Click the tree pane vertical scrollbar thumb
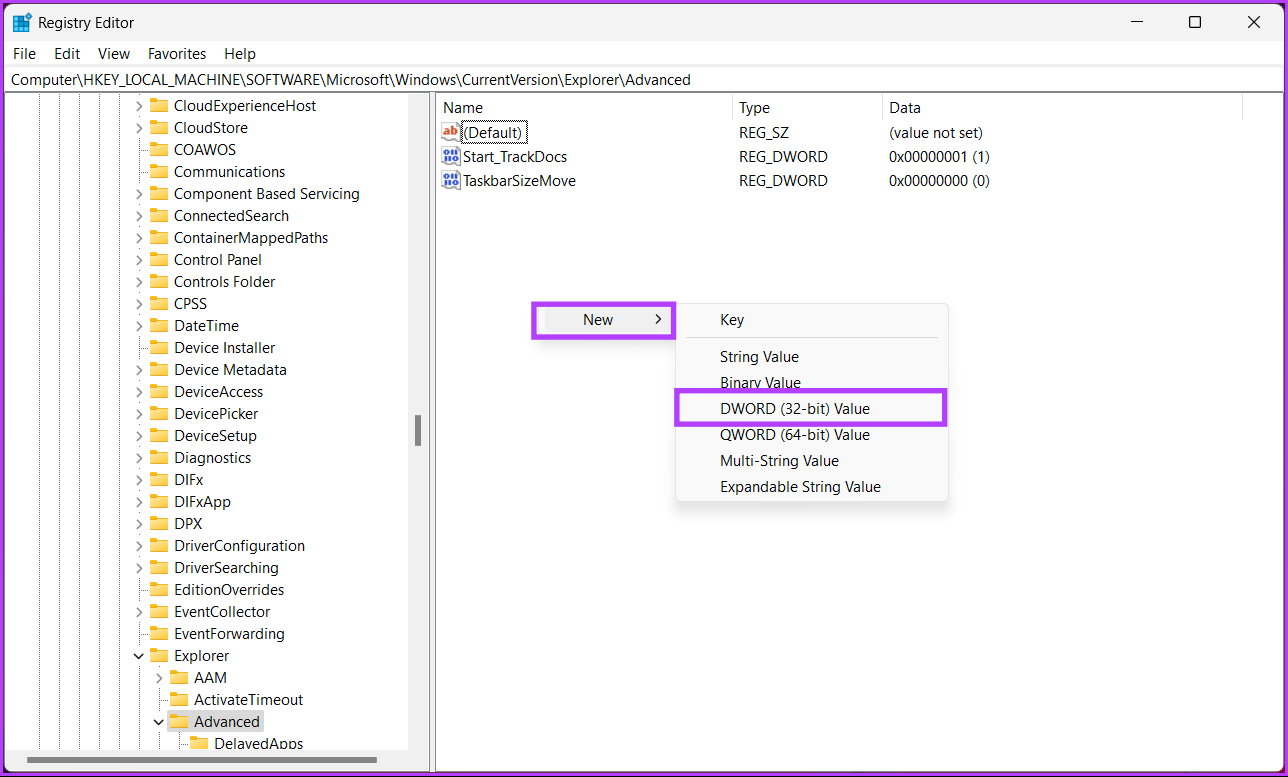The image size is (1288, 777). click(x=418, y=430)
